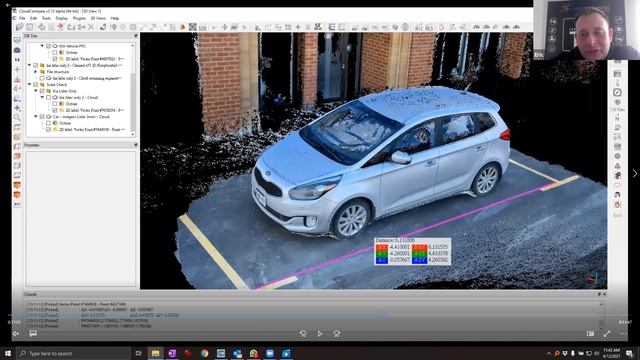Open the Windows notification center icon

629,353
